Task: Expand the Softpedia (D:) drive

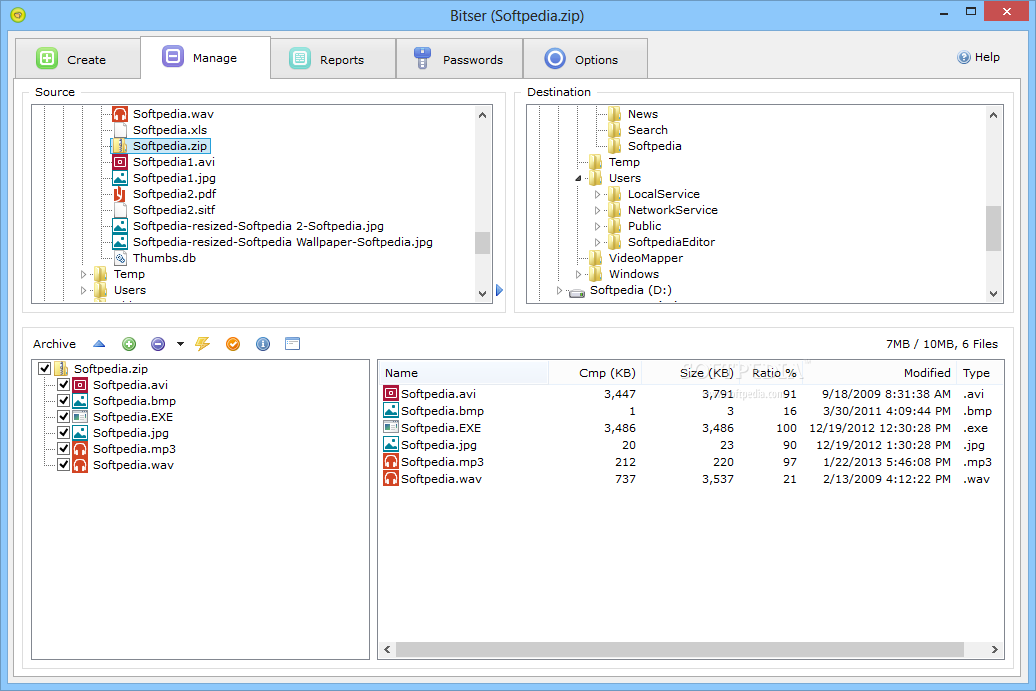Action: tap(559, 290)
